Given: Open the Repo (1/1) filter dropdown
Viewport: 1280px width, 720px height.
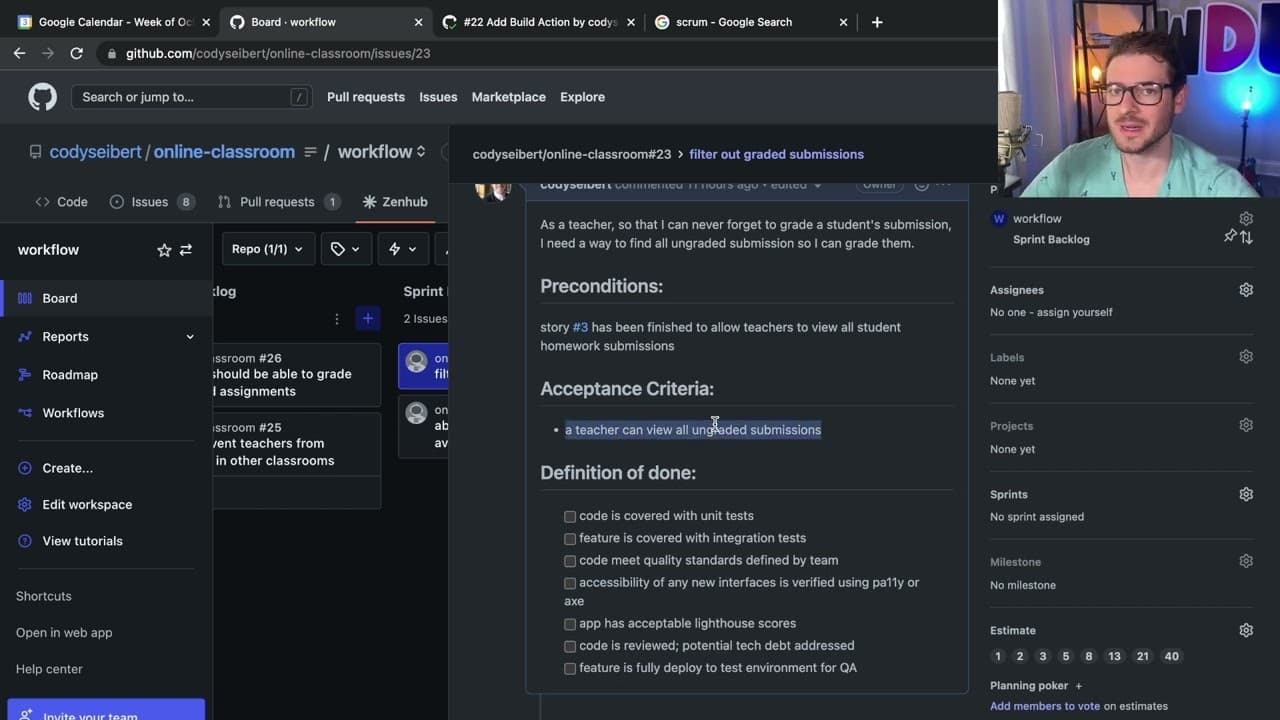Looking at the screenshot, I should (267, 249).
